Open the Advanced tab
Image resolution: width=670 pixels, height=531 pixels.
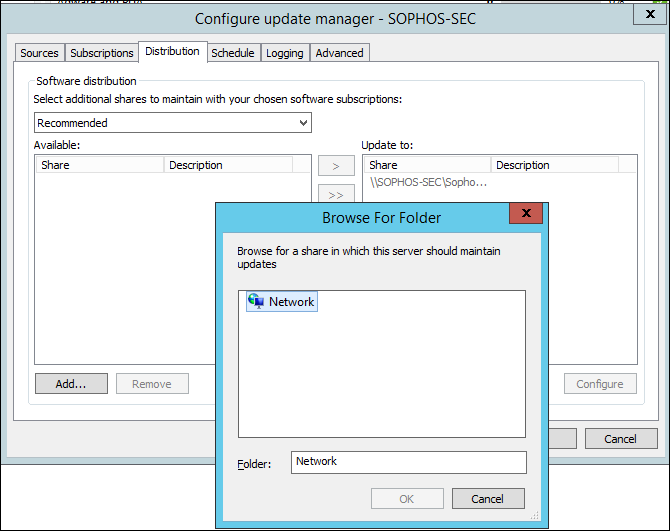(340, 53)
